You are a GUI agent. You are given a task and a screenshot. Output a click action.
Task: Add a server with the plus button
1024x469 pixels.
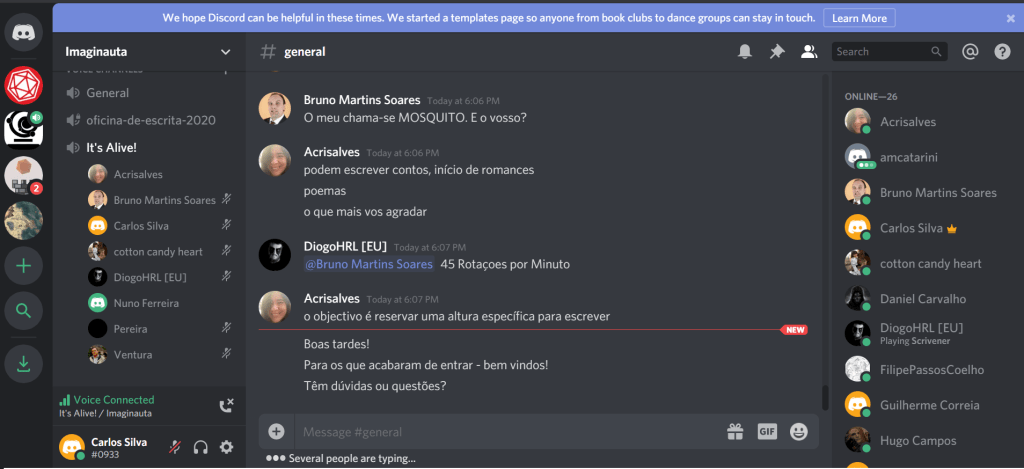click(x=24, y=266)
